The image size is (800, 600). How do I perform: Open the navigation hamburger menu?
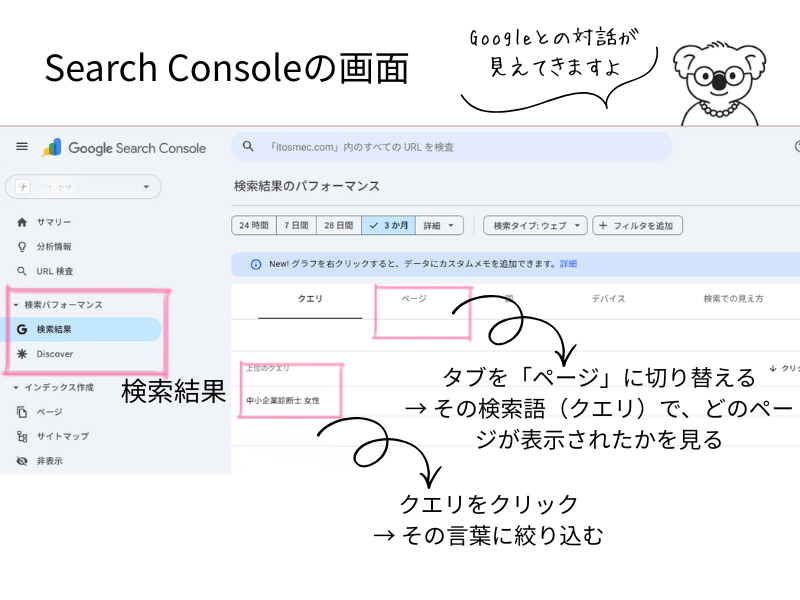point(21,146)
